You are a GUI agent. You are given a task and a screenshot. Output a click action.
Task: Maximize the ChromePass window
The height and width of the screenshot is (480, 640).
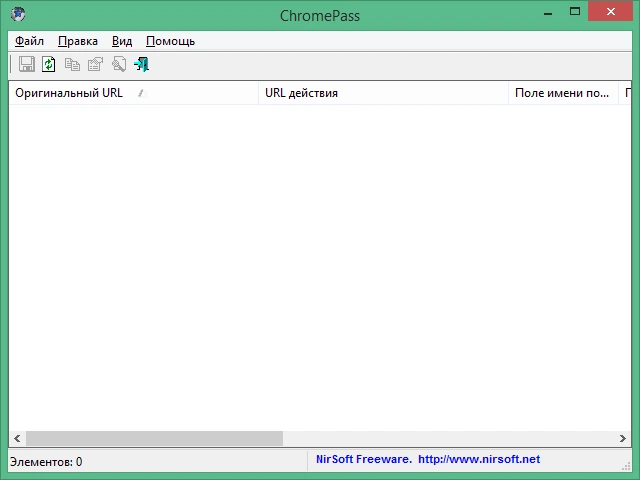(x=575, y=12)
